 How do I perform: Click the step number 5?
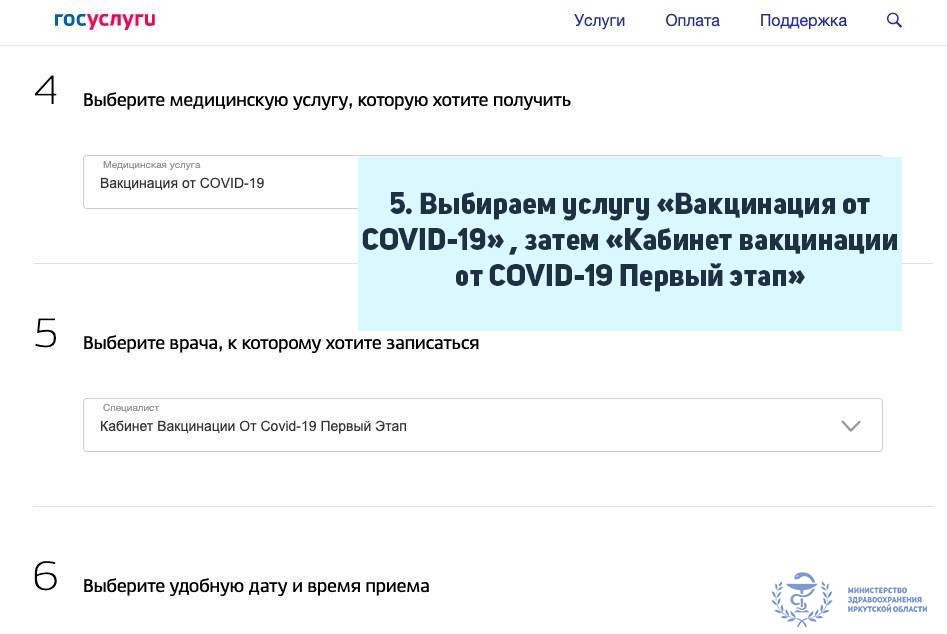[46, 334]
